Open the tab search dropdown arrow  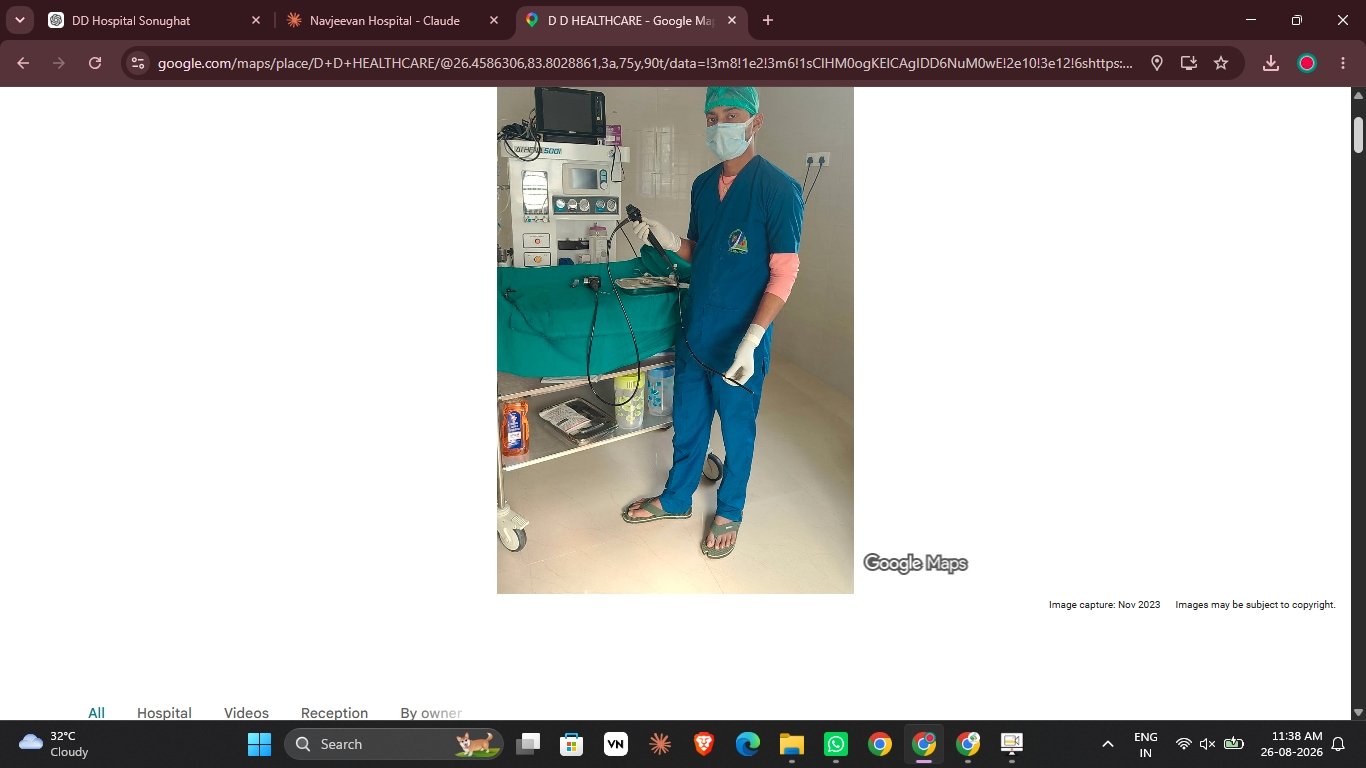(x=20, y=20)
